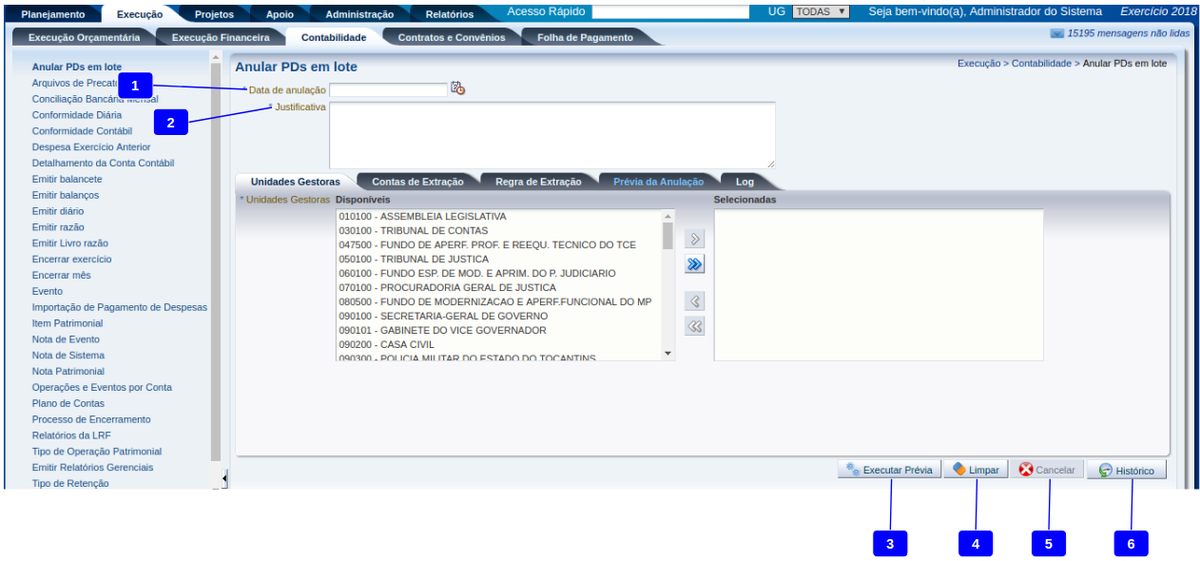Click the single right arrow to move selected unit
Screen dimensions: 1200x561
695,239
